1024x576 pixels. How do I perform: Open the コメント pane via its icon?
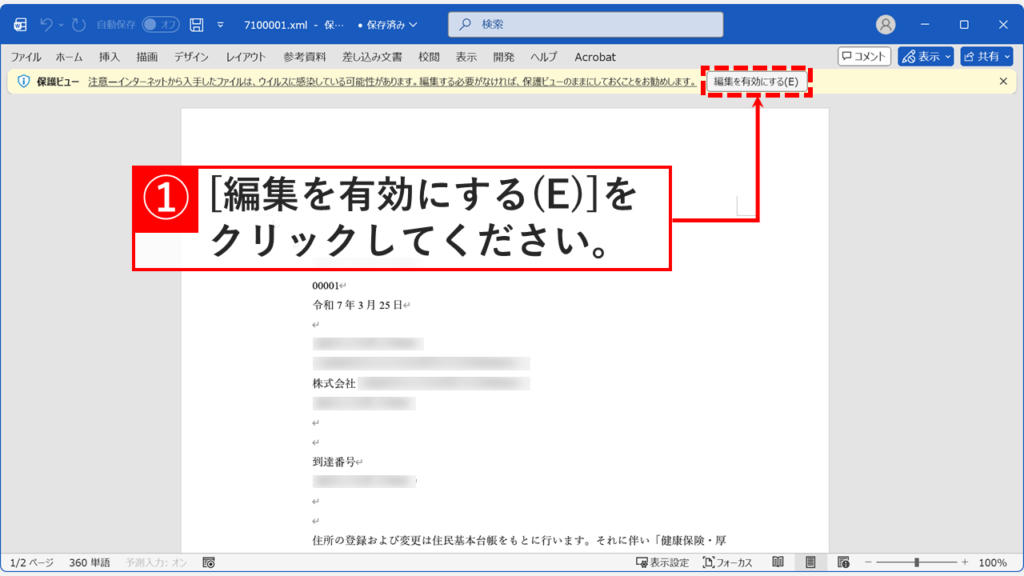tap(864, 56)
